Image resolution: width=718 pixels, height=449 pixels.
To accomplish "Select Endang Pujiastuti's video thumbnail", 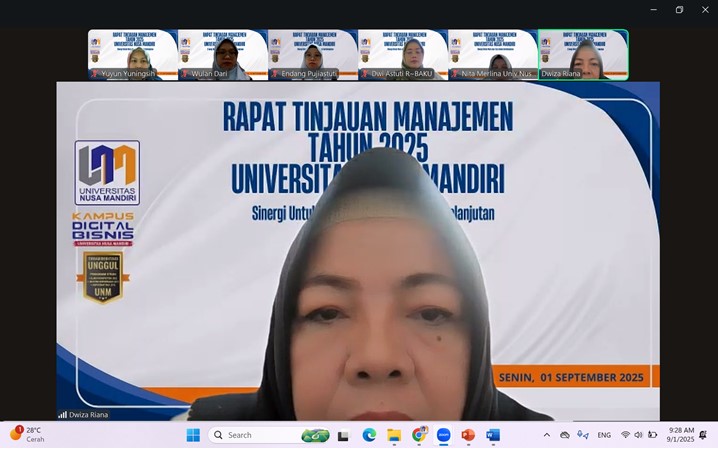I will coord(313,55).
